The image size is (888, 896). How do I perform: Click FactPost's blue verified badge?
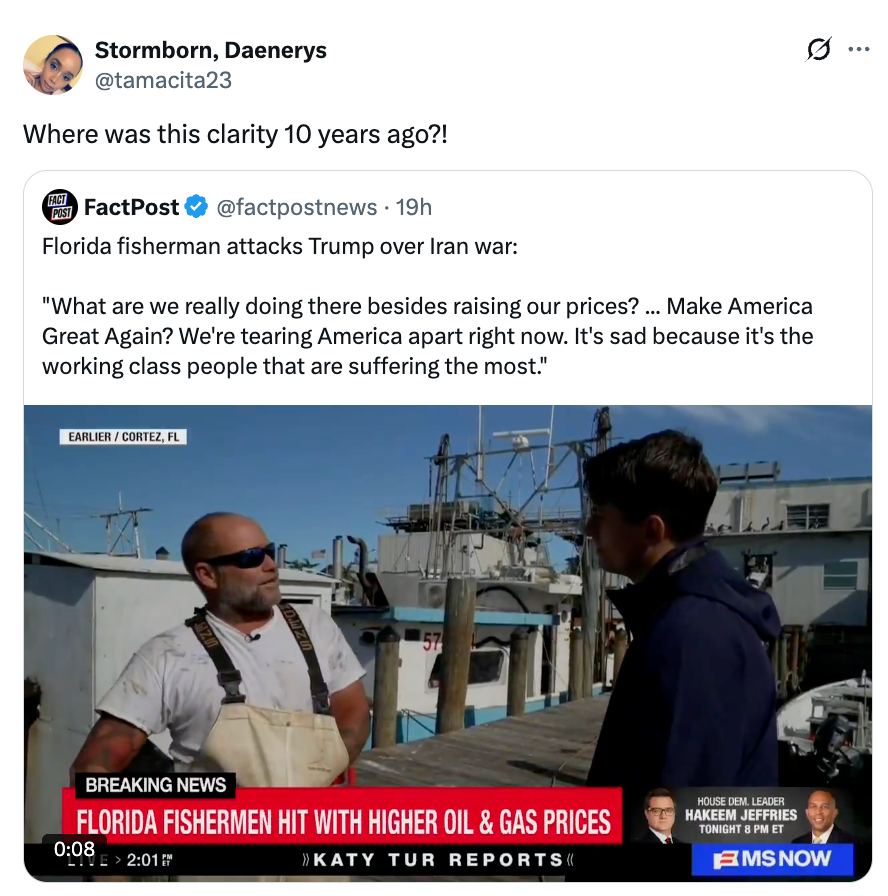pos(196,207)
